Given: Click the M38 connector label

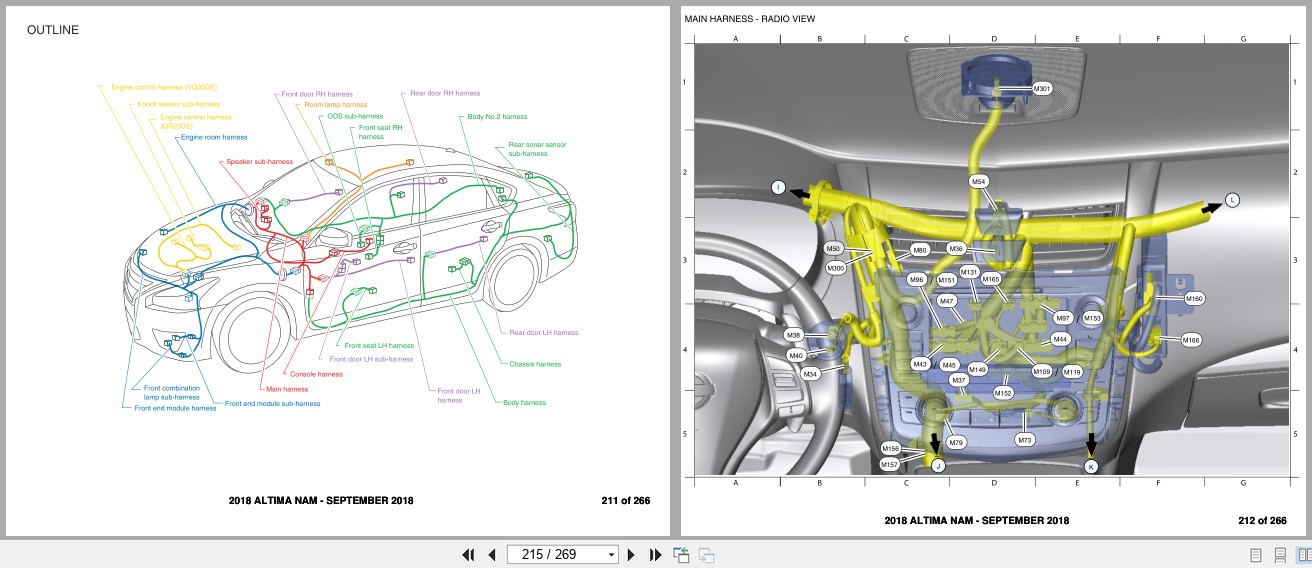Looking at the screenshot, I should point(793,335).
